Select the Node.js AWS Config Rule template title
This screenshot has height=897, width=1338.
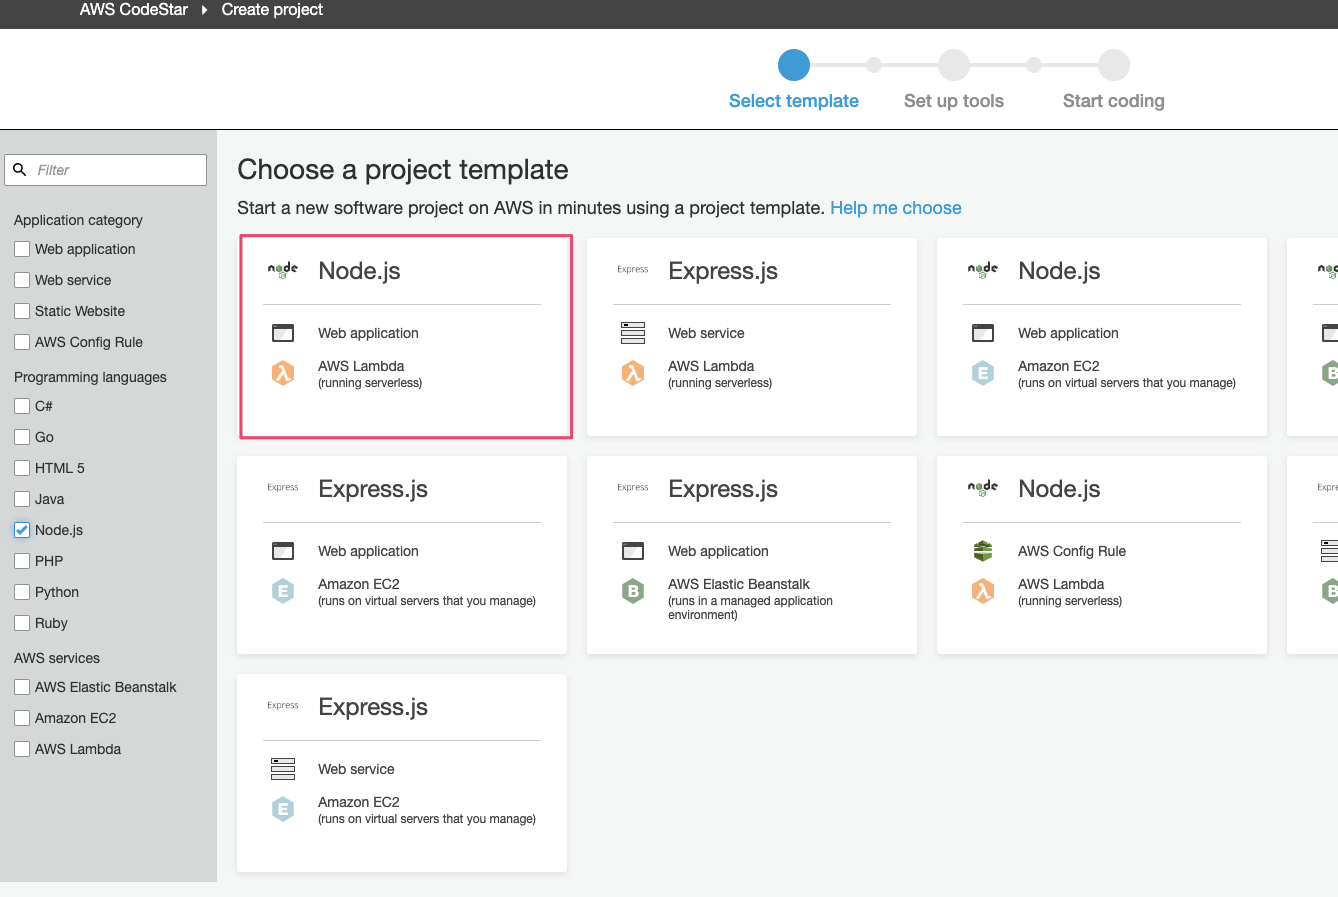tap(1059, 489)
